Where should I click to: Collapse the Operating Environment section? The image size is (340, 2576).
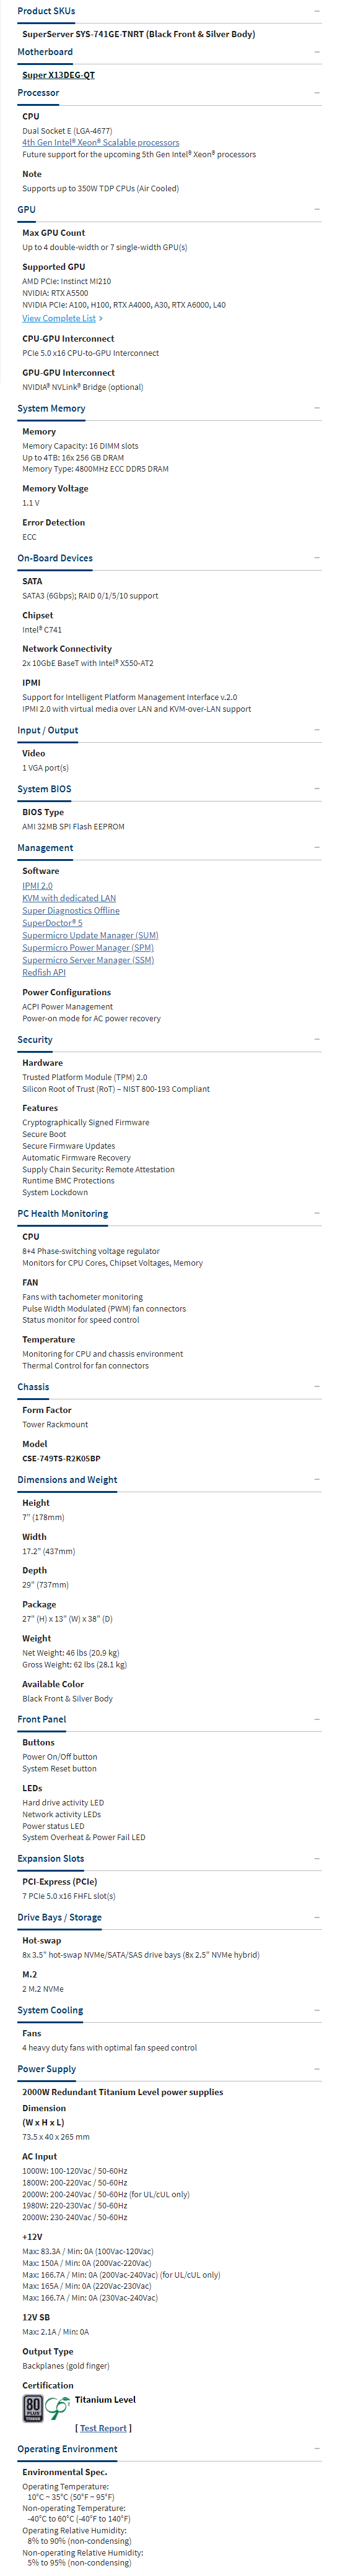pyautogui.click(x=317, y=2449)
